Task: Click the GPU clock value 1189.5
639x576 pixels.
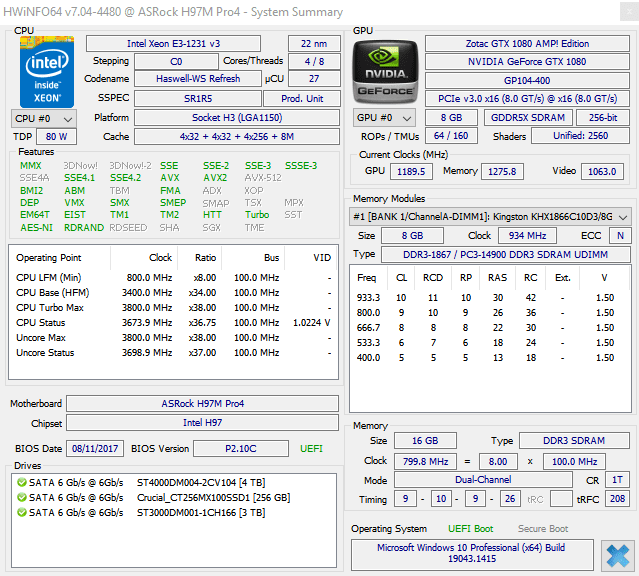Action: pyautogui.click(x=411, y=172)
